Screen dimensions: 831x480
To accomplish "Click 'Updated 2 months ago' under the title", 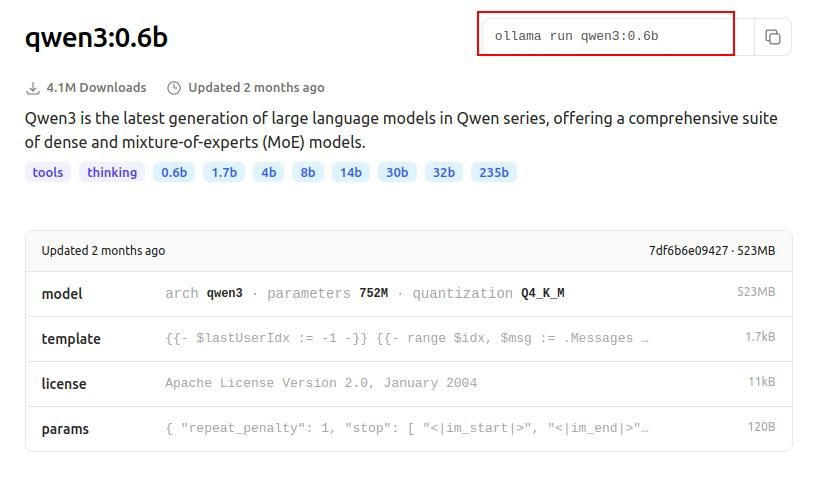I will click(256, 87).
